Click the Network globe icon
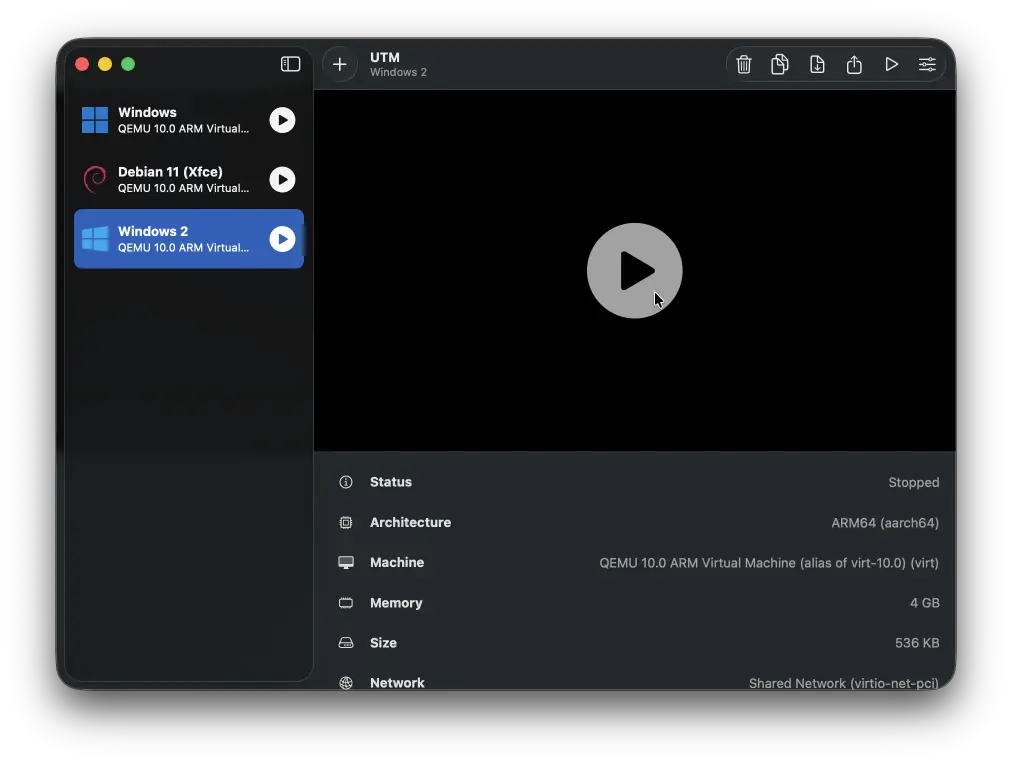This screenshot has height=764, width=1012. [346, 683]
